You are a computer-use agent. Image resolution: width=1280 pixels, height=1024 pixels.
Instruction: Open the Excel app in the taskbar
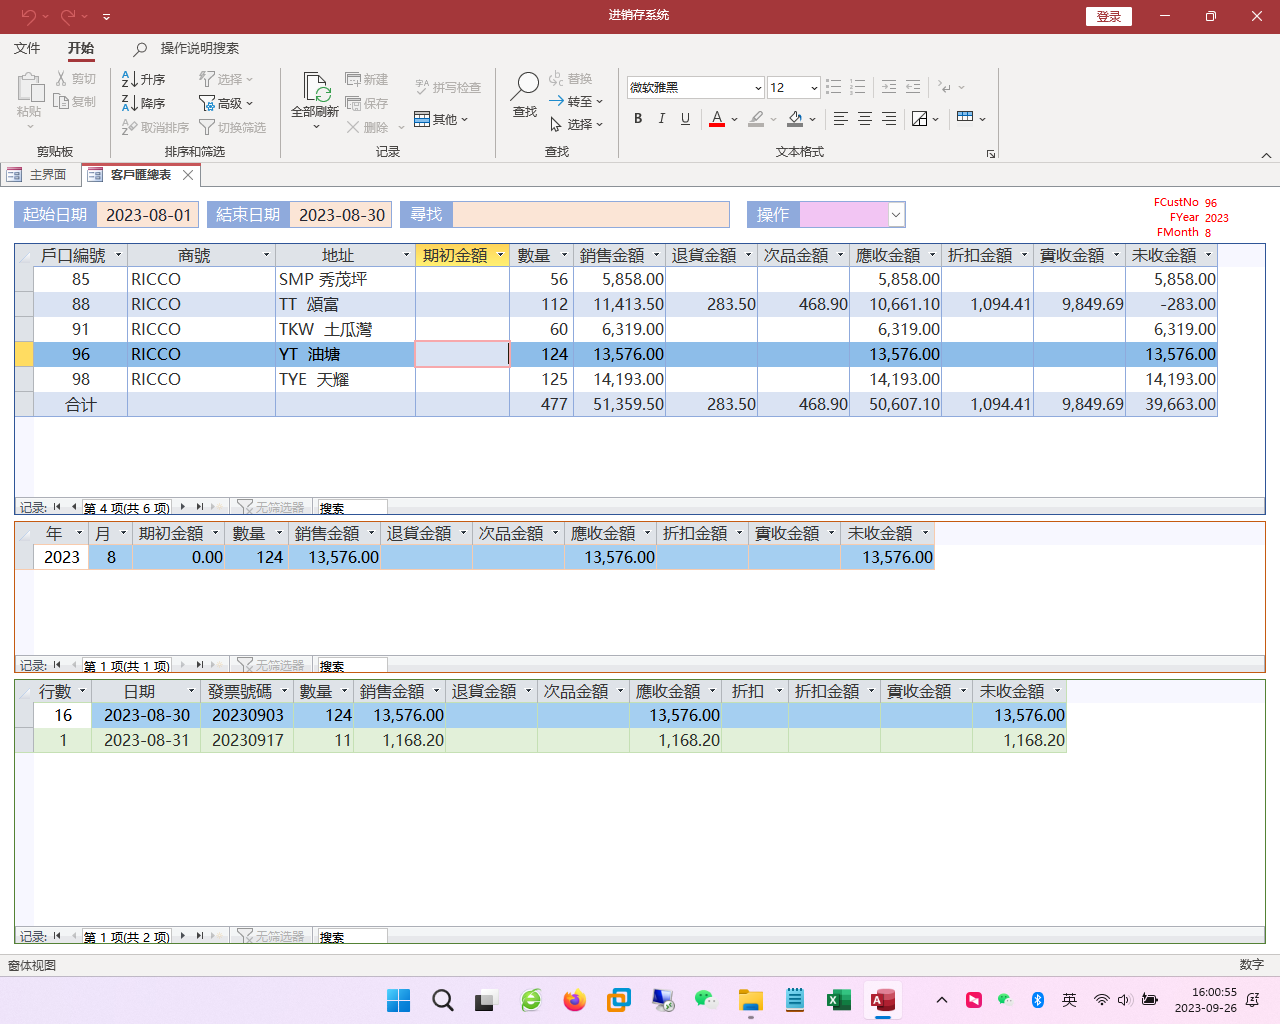coord(838,1000)
